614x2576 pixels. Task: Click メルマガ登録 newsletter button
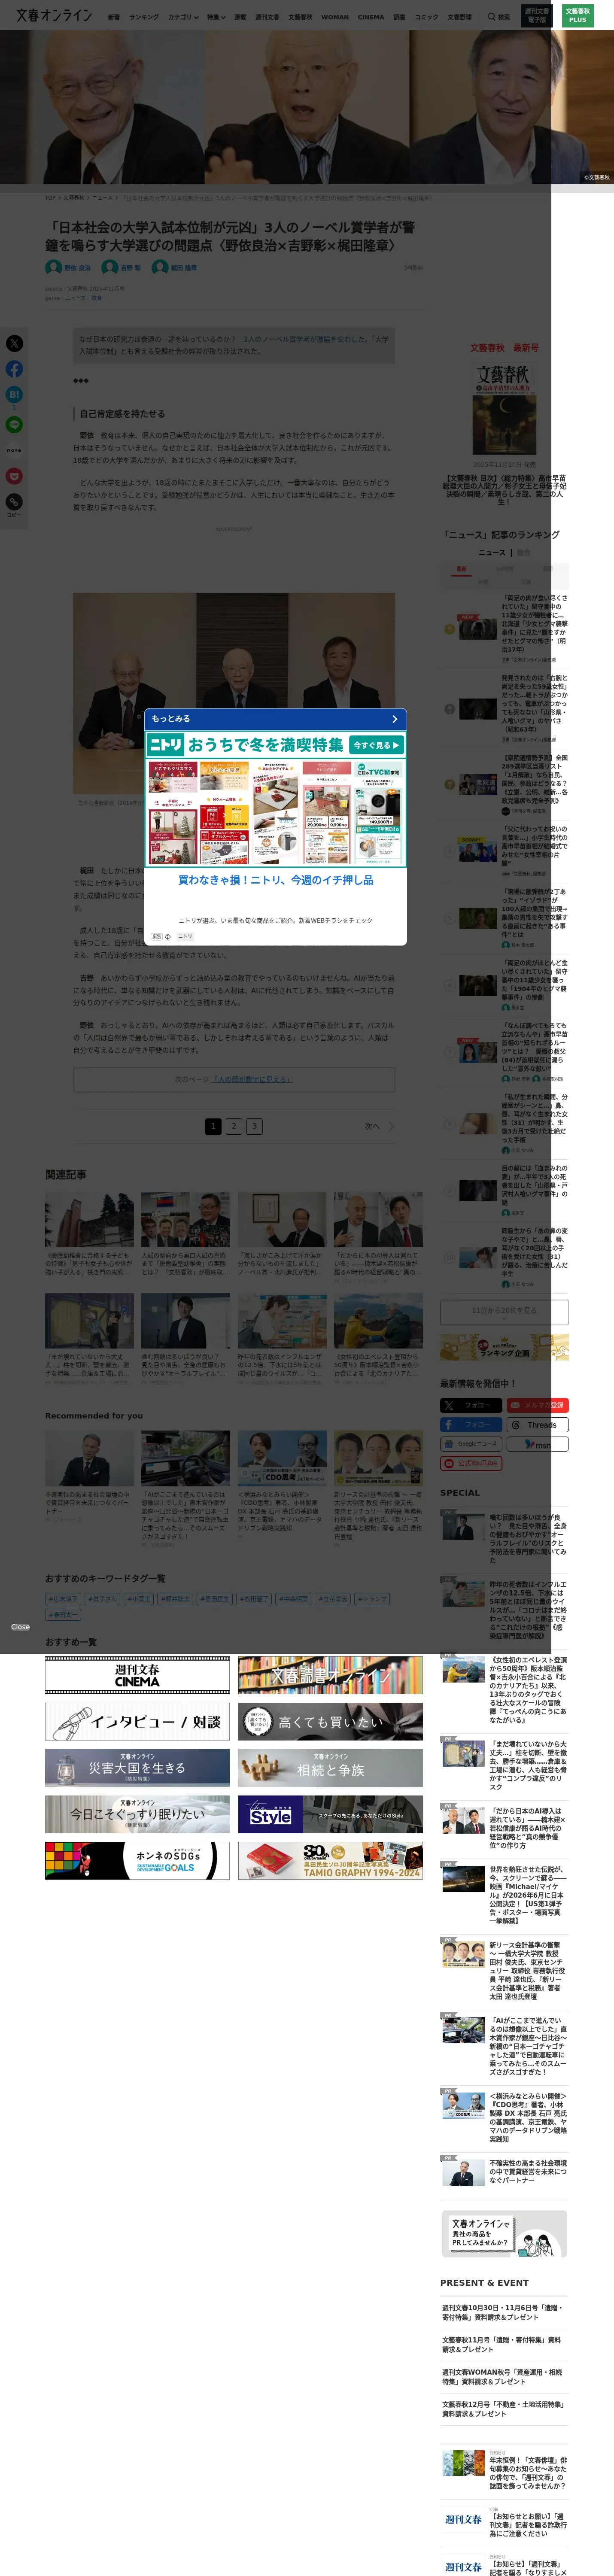pyautogui.click(x=537, y=1405)
